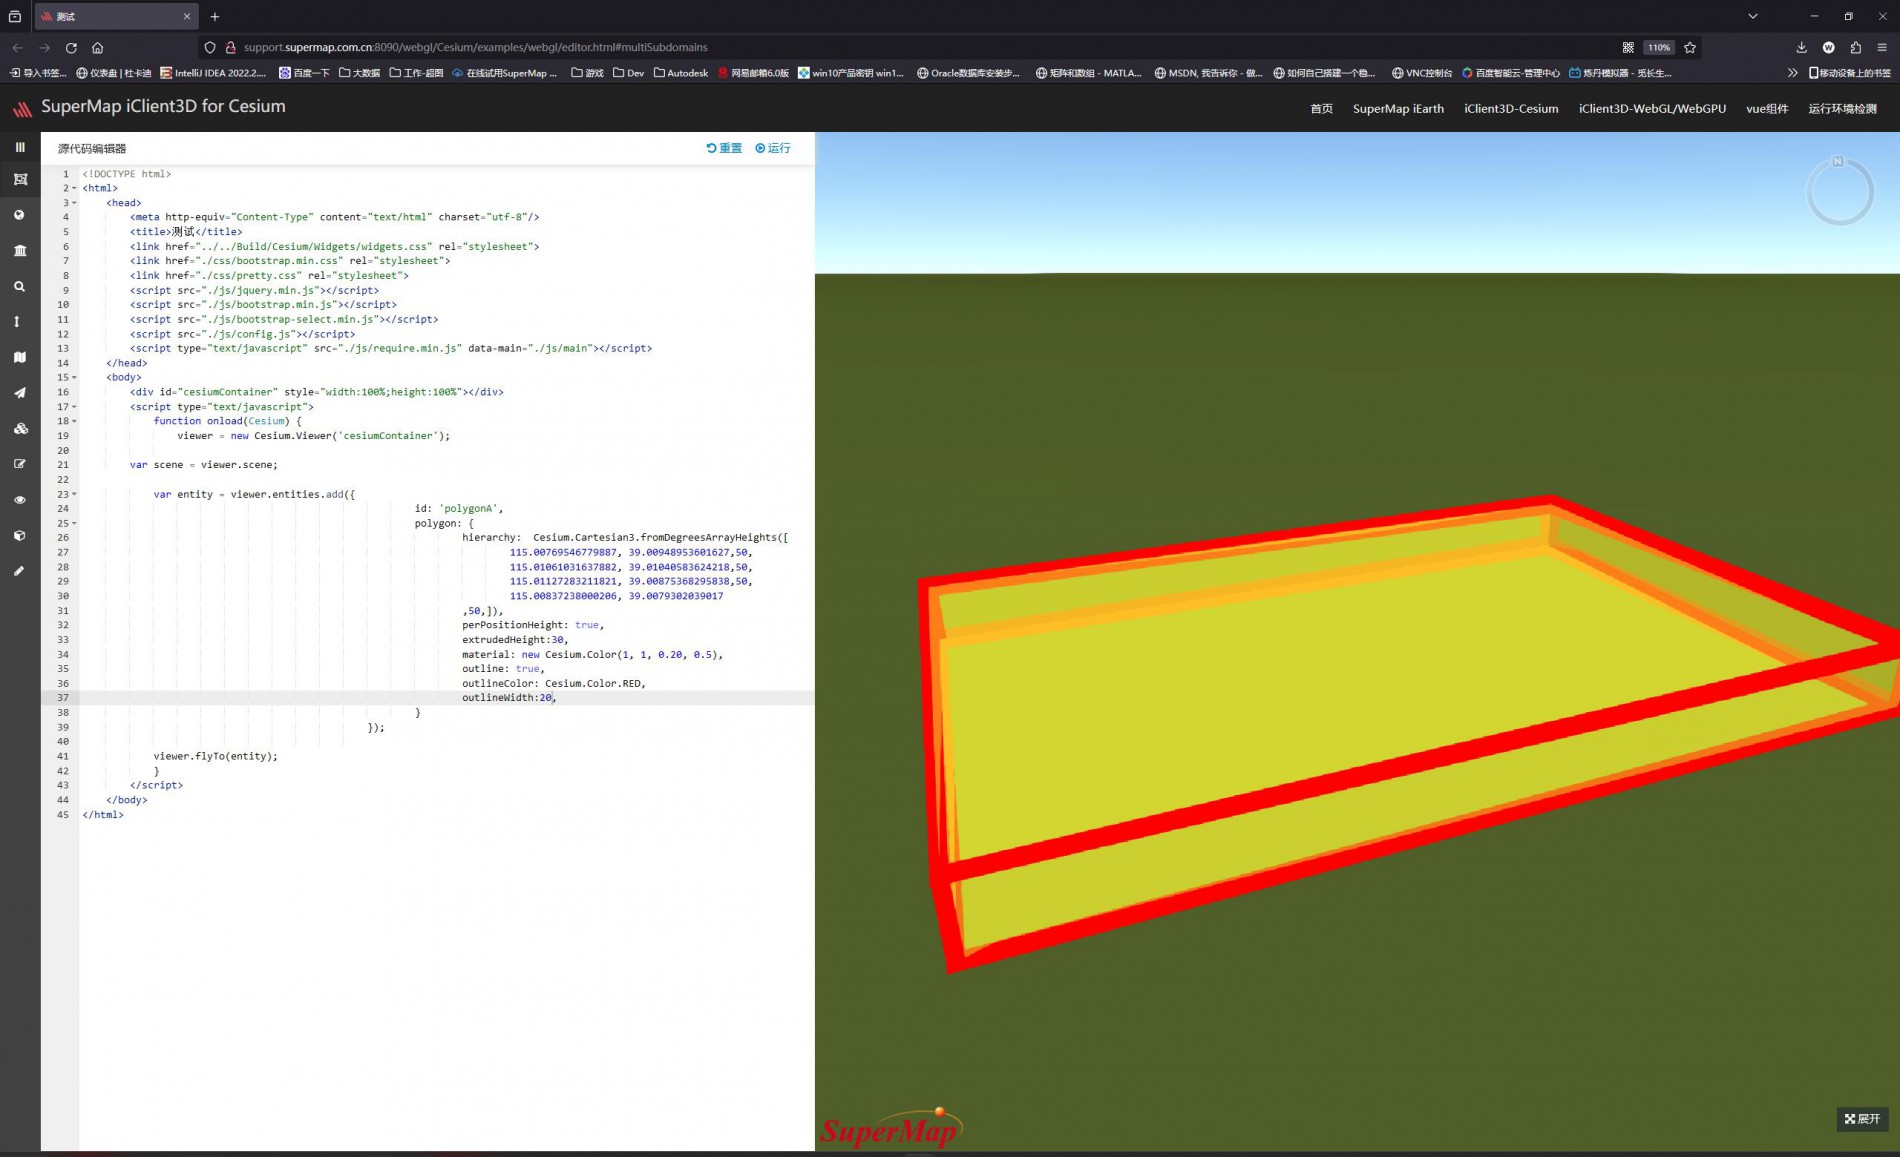This screenshot has height=1157, width=1900.
Task: Click the browser address bar URL
Action: point(475,47)
